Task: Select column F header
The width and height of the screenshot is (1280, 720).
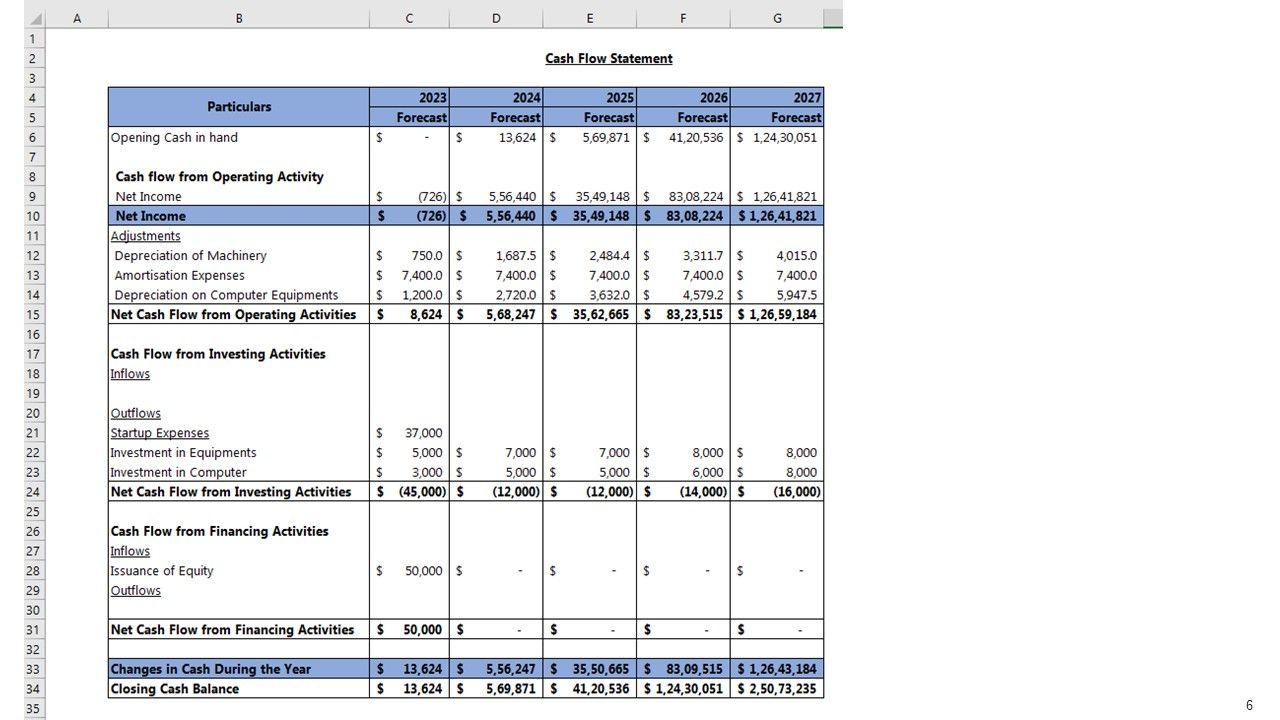Action: coord(683,18)
